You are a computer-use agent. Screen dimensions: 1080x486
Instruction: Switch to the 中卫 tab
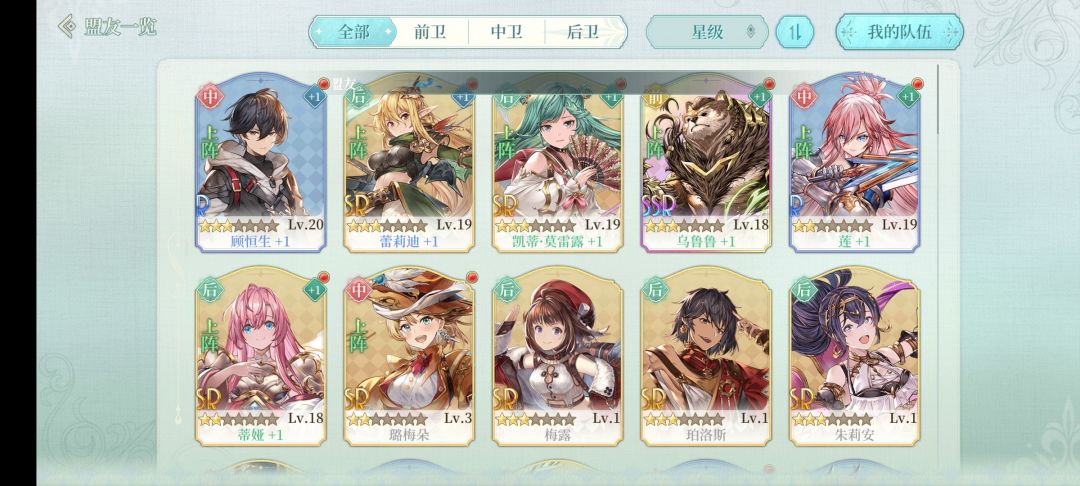pyautogui.click(x=506, y=32)
